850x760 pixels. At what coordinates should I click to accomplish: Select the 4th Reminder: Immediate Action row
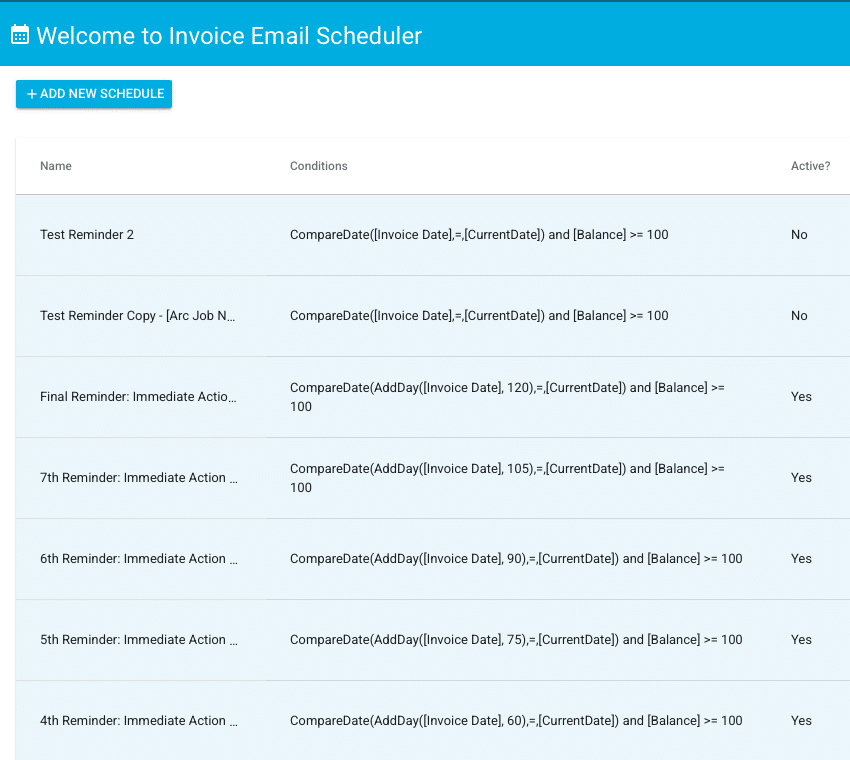(x=137, y=720)
